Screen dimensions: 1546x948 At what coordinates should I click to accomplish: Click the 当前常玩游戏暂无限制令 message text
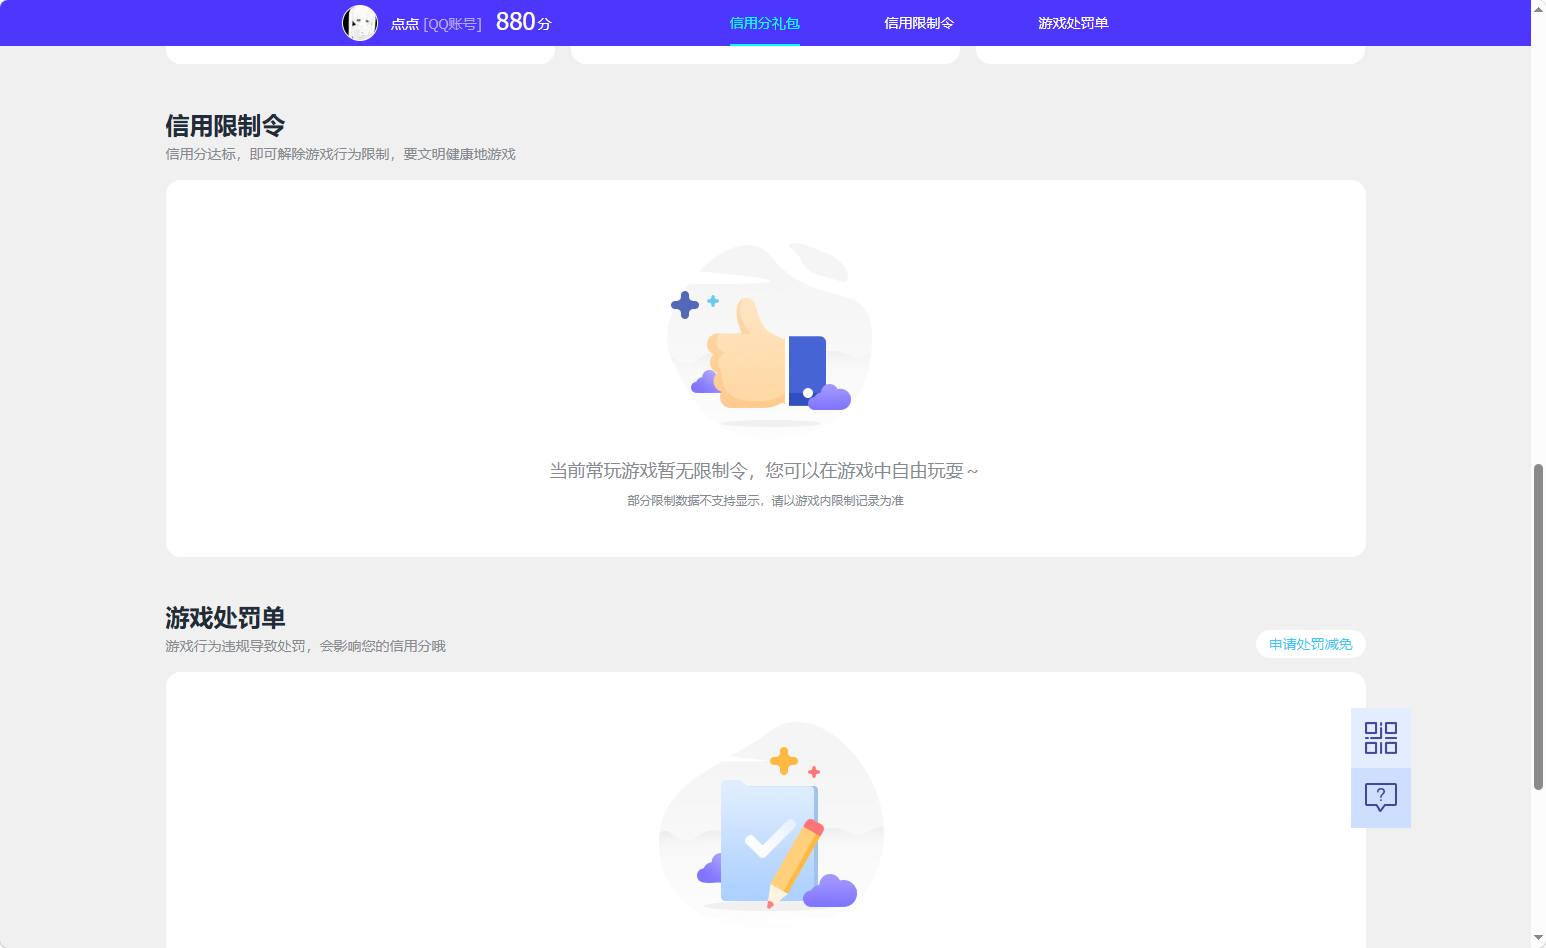tap(764, 470)
